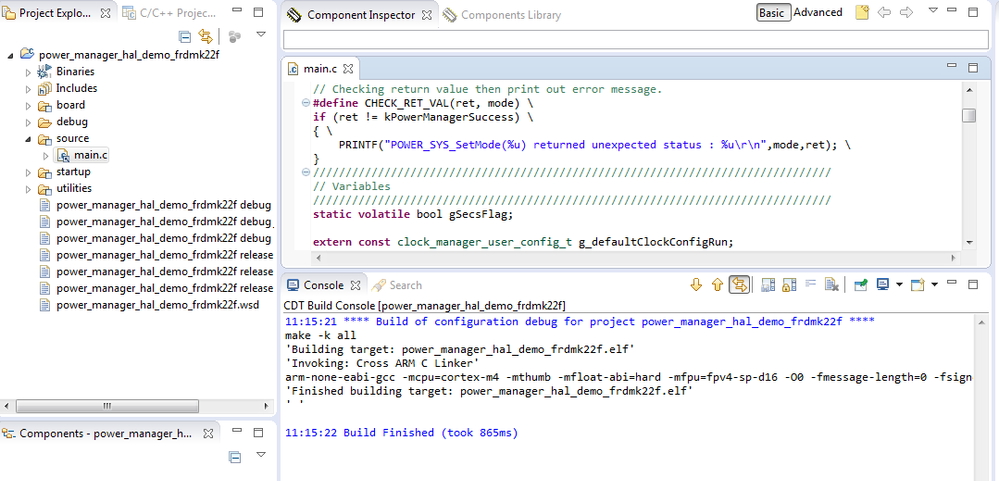Clear the Console output
The image size is (999, 481).
pyautogui.click(x=831, y=284)
